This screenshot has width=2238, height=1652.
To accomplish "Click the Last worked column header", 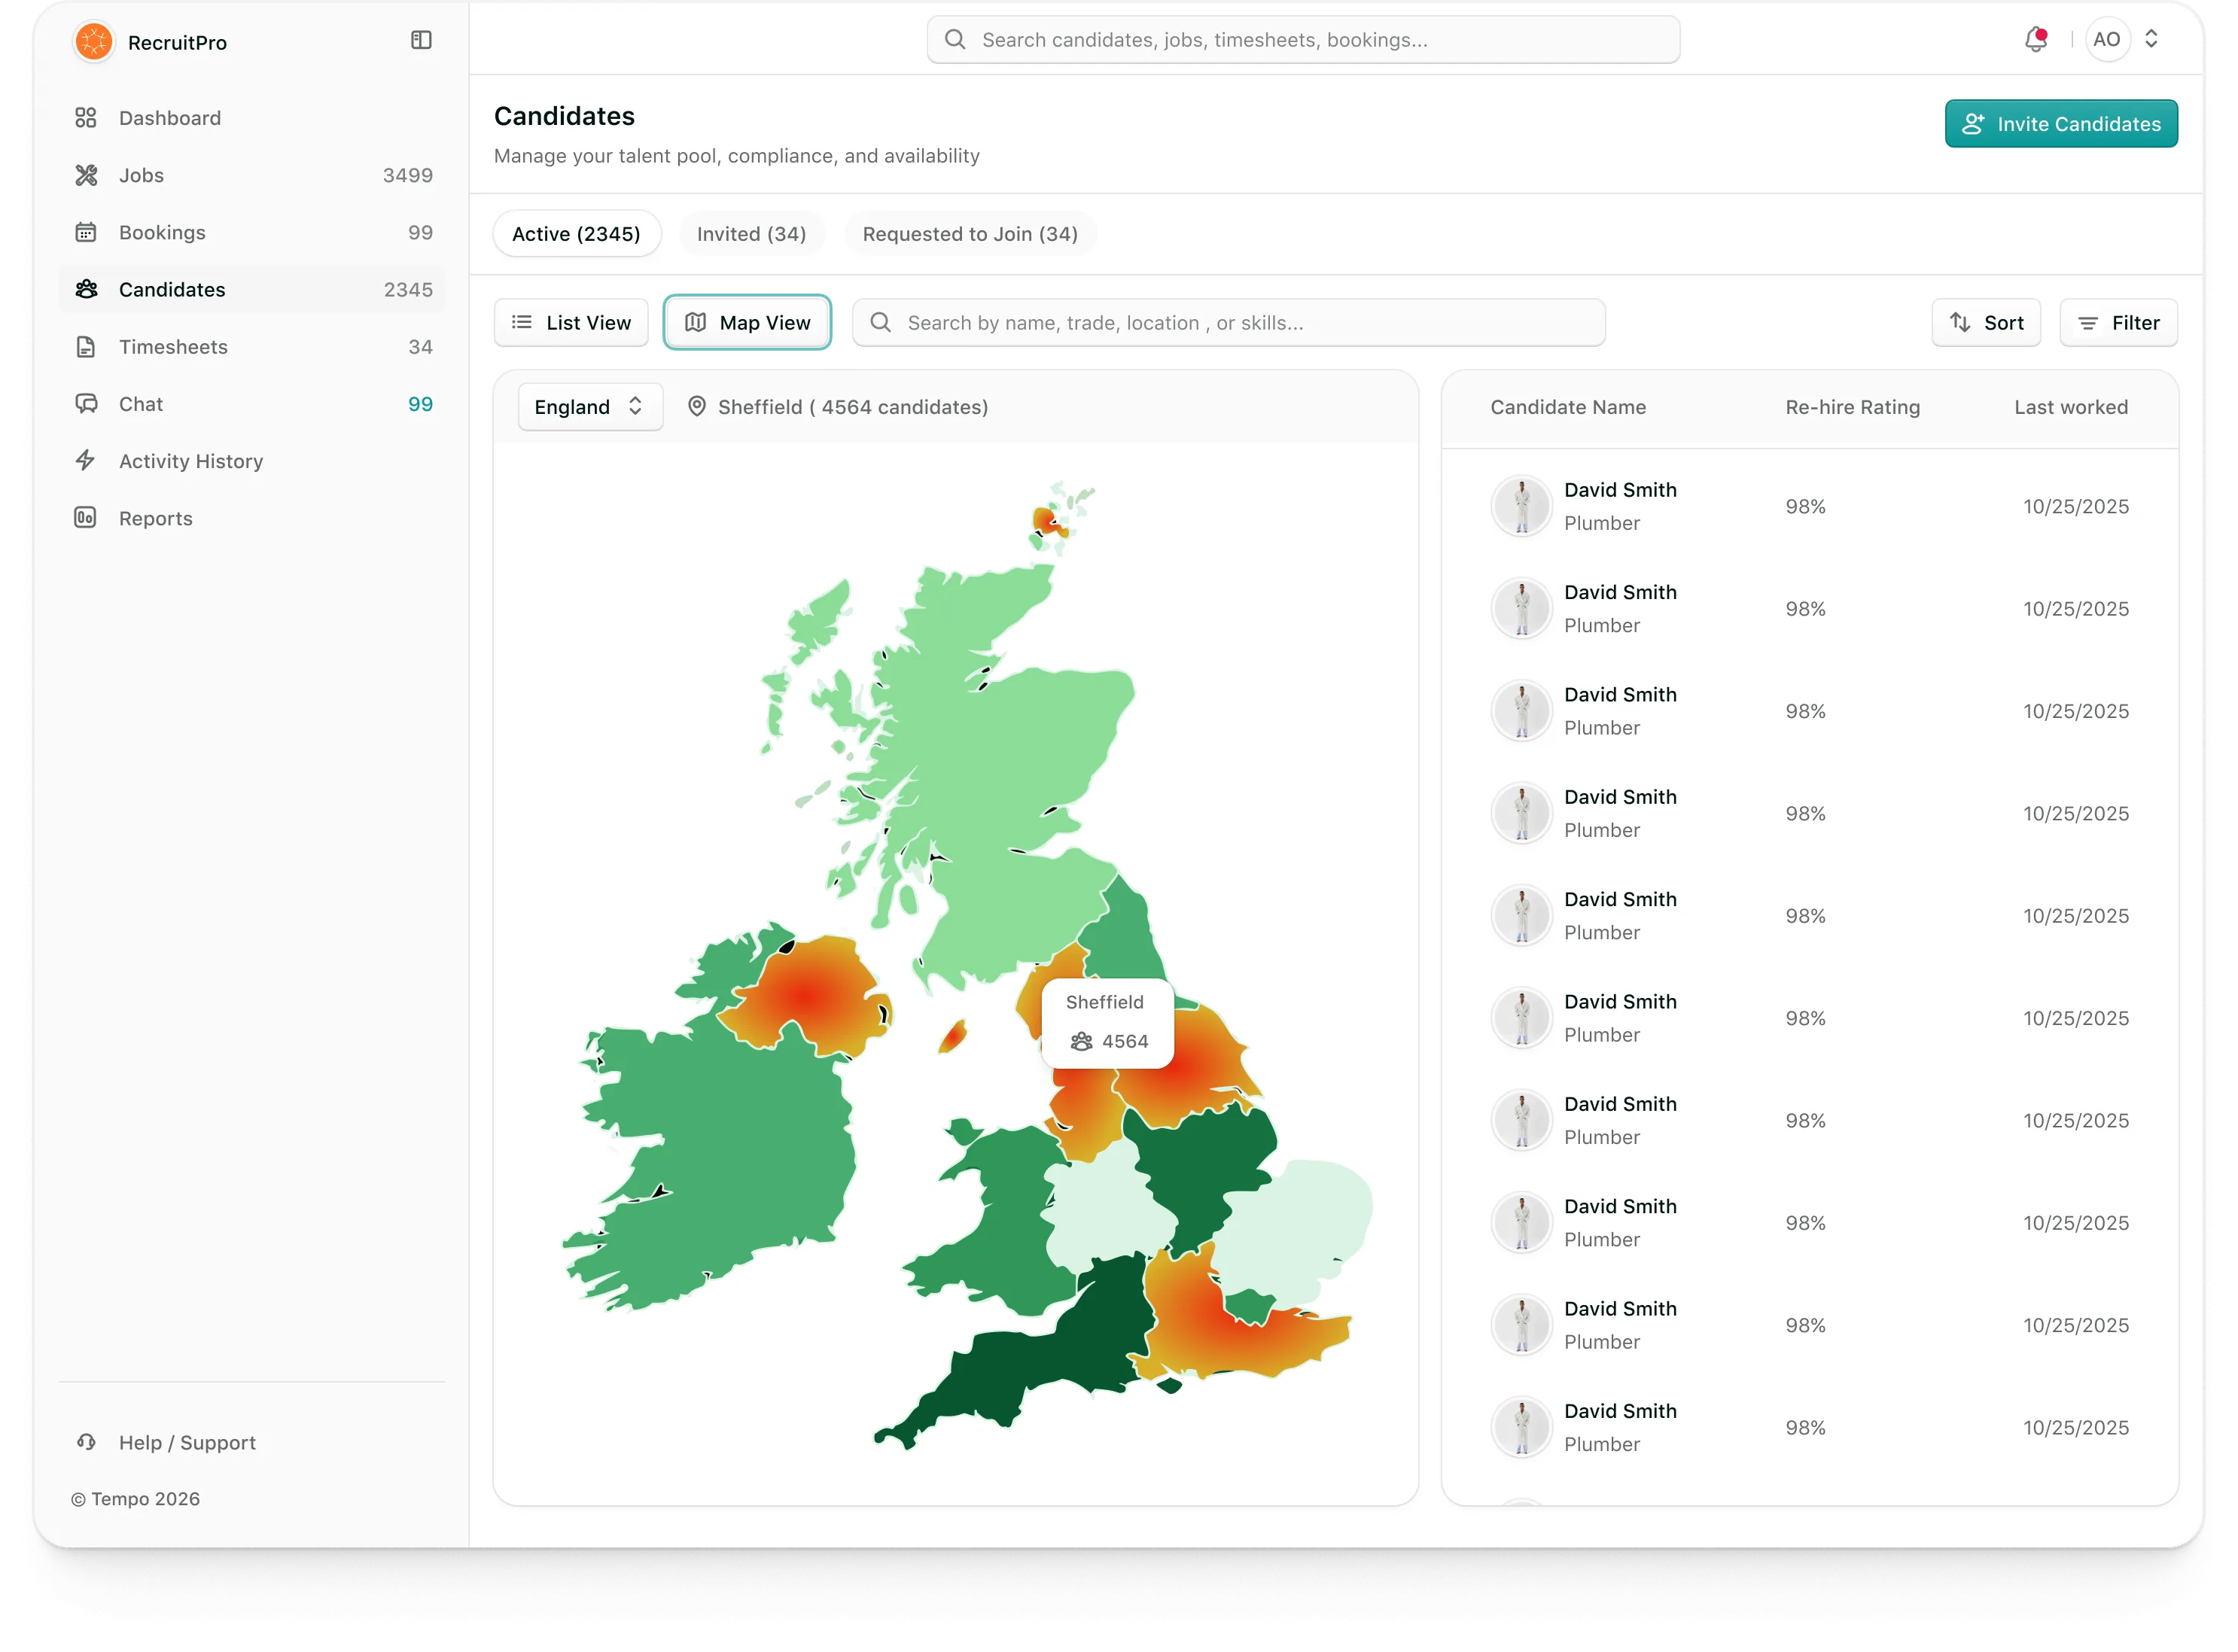I will tap(2070, 407).
